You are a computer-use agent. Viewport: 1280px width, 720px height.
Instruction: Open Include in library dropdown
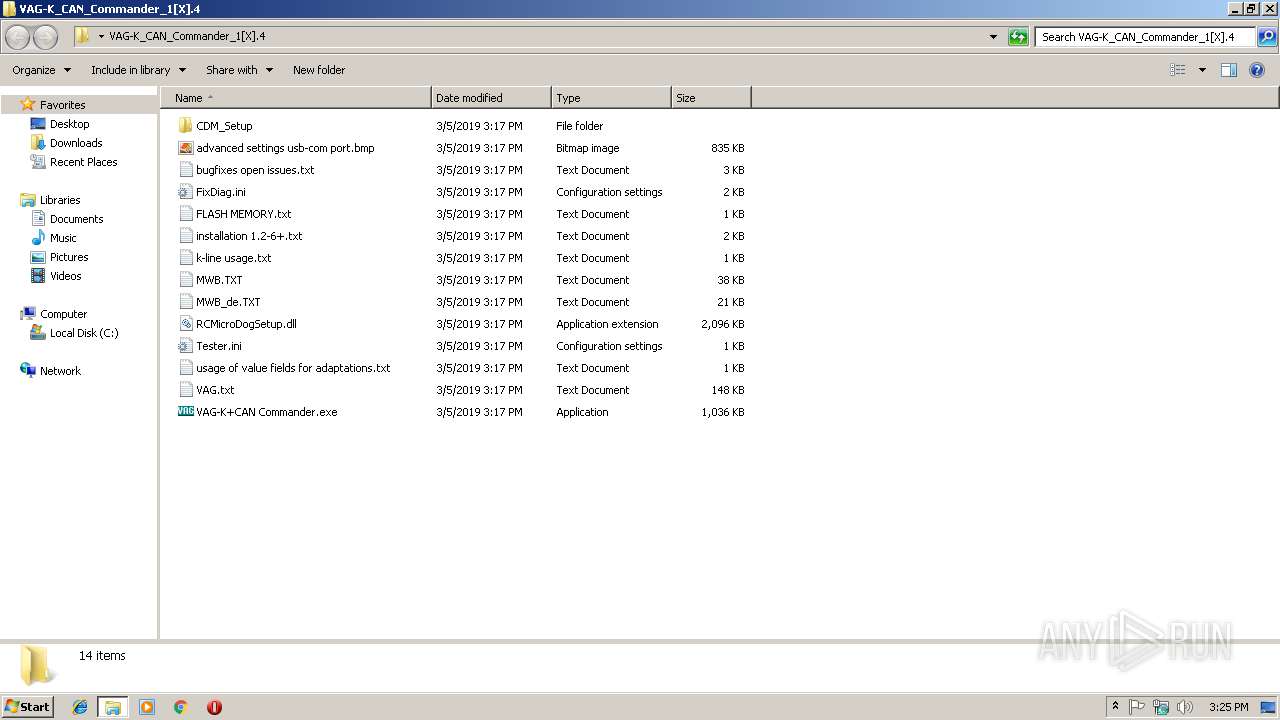(x=138, y=70)
